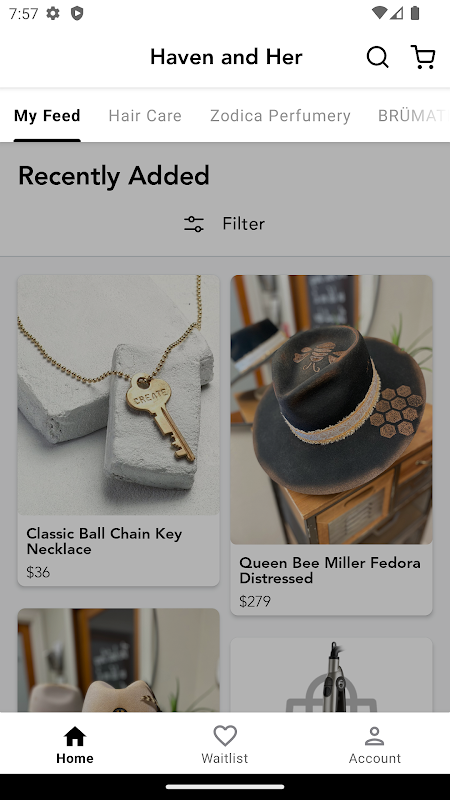Tap the shield icon in status bar

click(77, 13)
